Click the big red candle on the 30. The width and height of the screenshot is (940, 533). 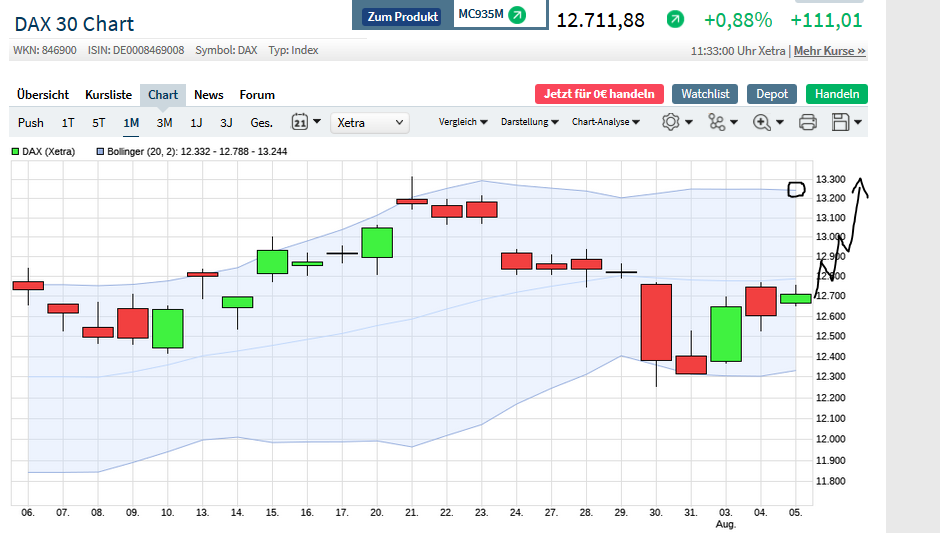point(656,323)
